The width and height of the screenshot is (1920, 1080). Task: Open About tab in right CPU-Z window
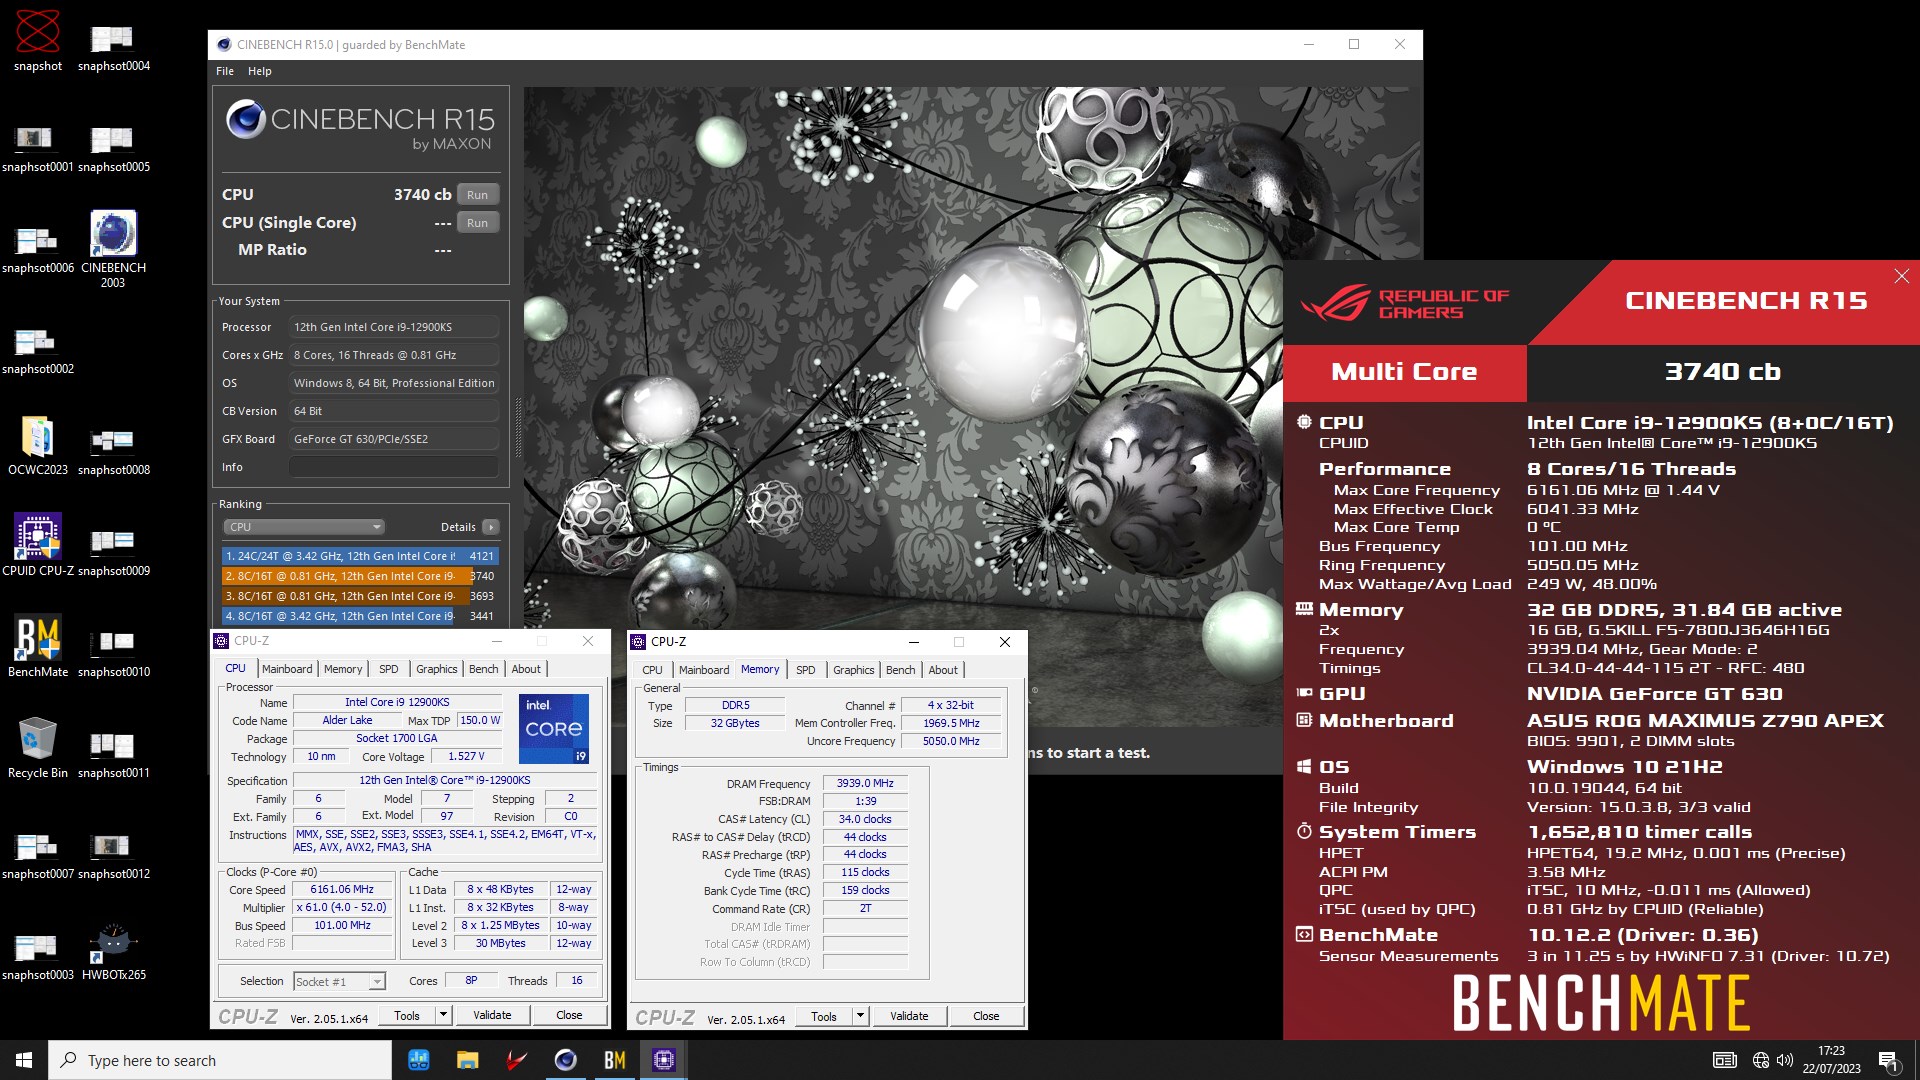[943, 670]
